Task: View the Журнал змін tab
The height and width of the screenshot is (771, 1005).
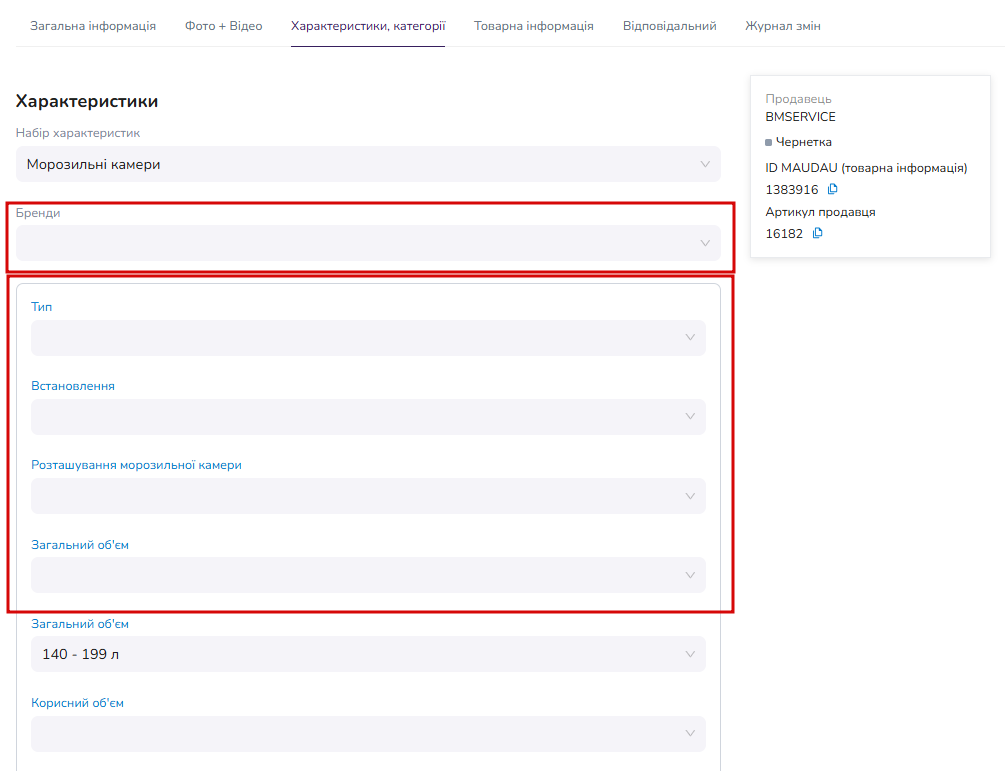Action: click(783, 26)
